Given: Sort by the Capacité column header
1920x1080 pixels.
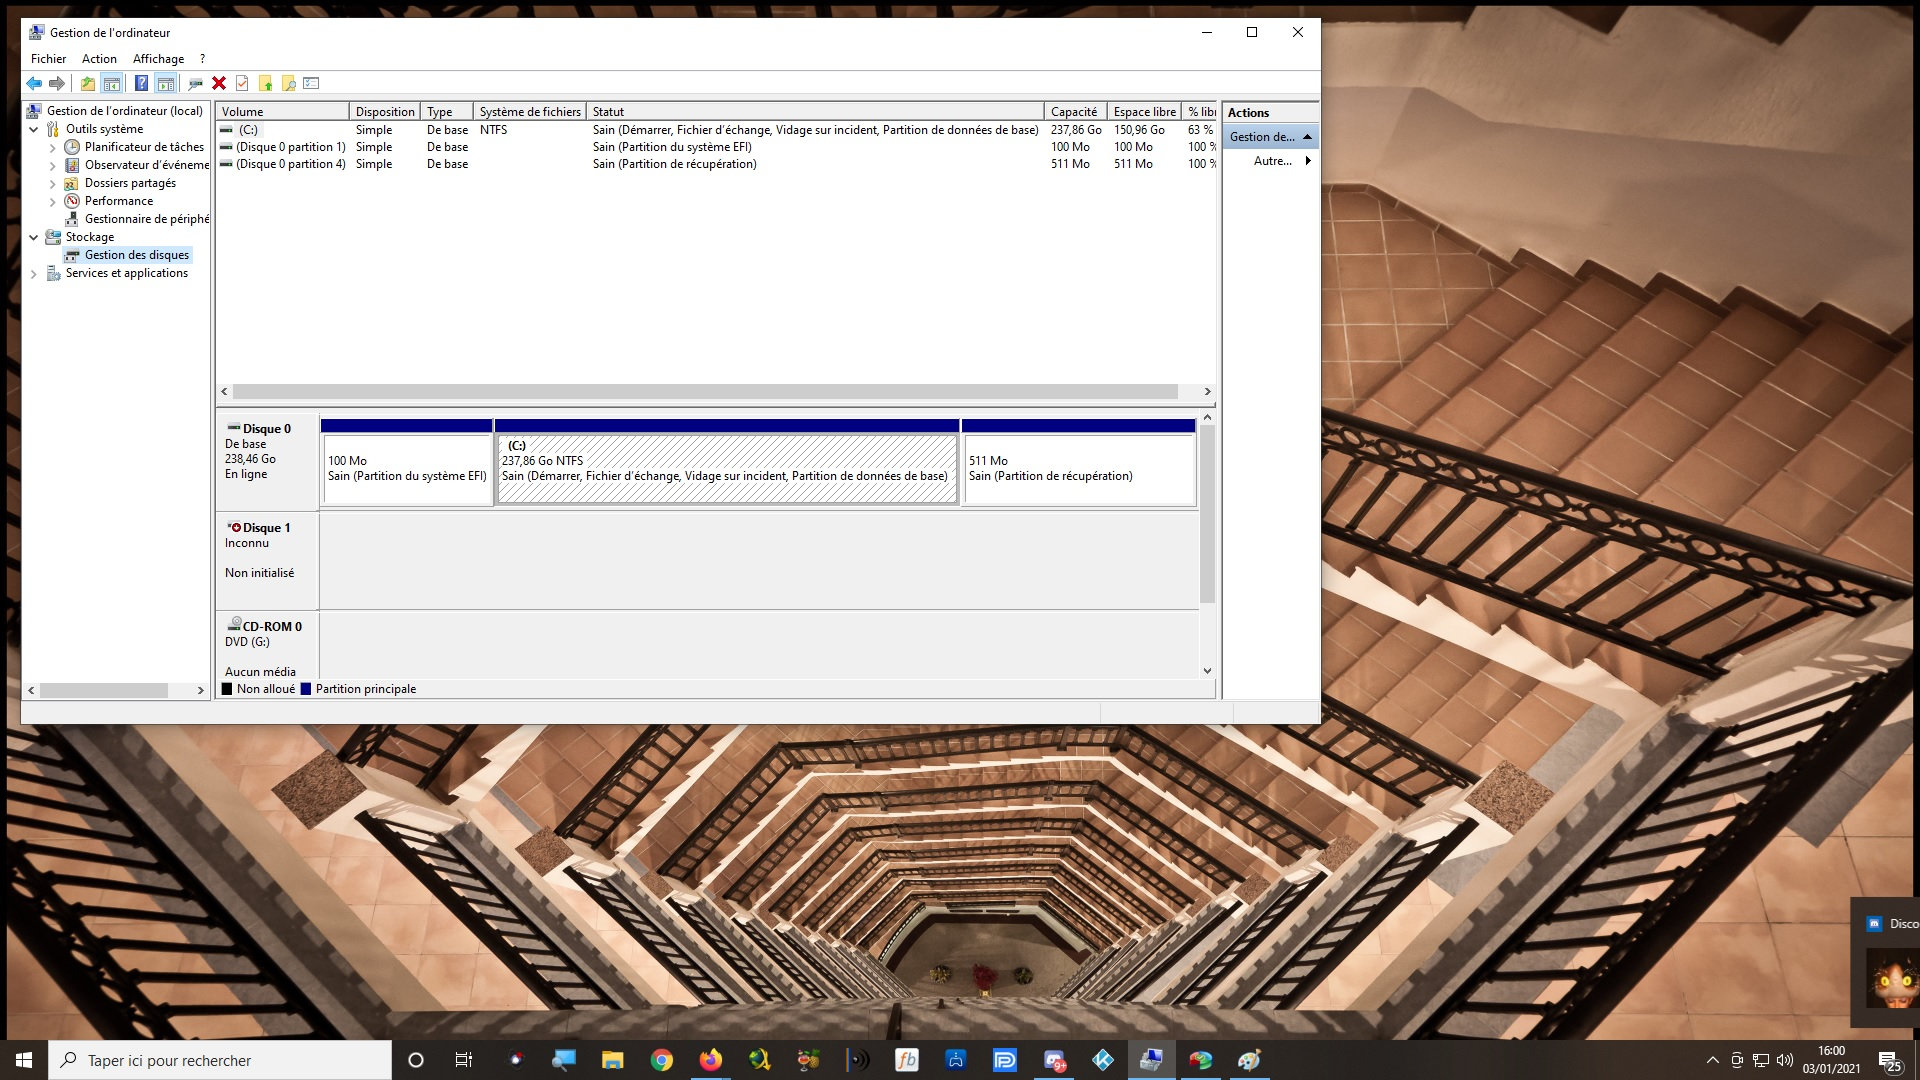Looking at the screenshot, I should pos(1073,112).
